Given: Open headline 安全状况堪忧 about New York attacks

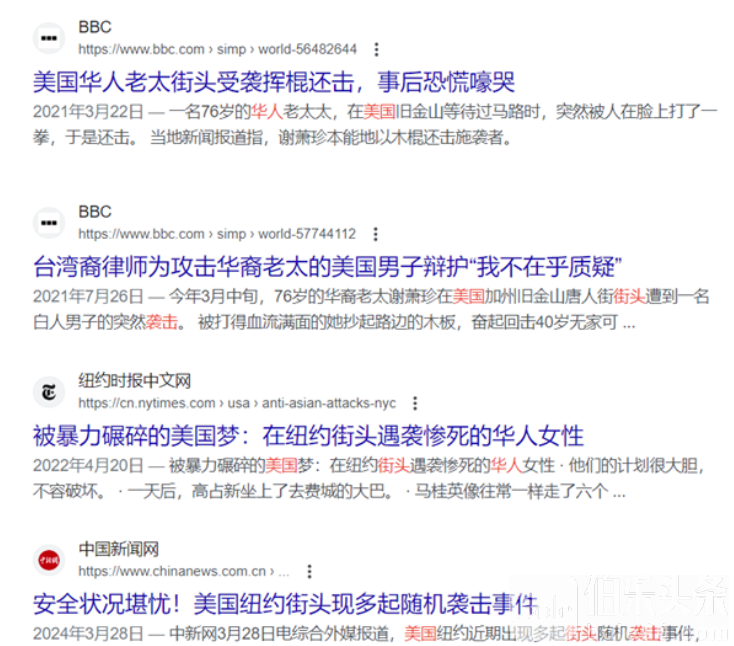Looking at the screenshot, I should pyautogui.click(x=285, y=604).
